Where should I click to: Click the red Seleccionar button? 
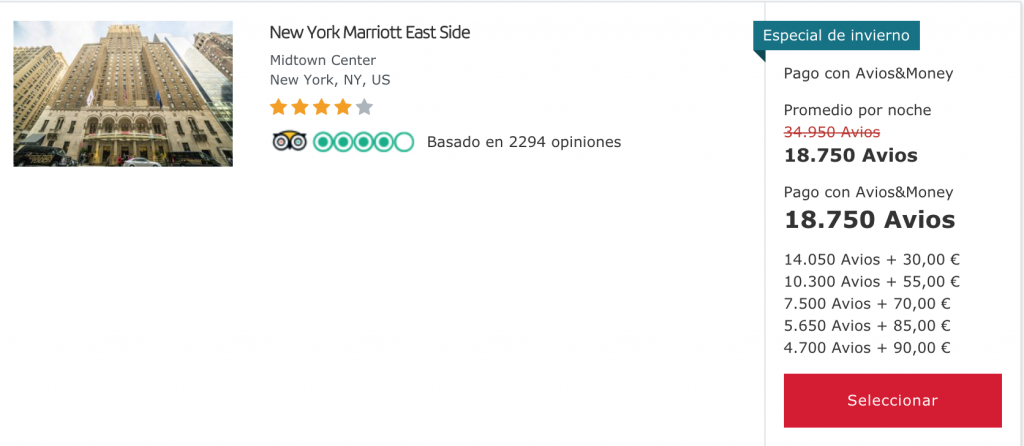[x=892, y=400]
